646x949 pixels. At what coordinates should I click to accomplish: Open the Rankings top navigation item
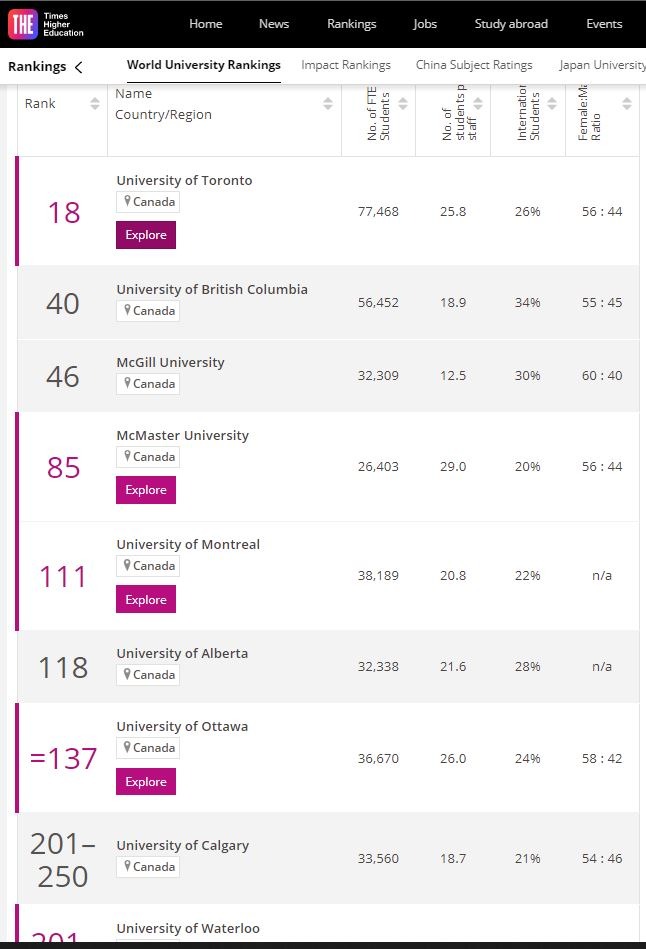pos(351,24)
